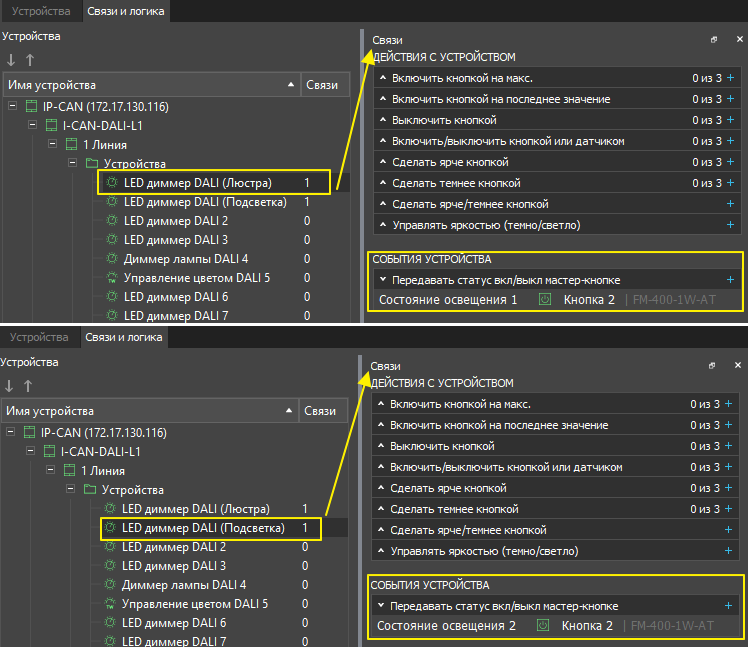Image resolution: width=748 pixels, height=647 pixels.
Task: Click the float icon of the upper Связи panel
Action: [x=714, y=39]
